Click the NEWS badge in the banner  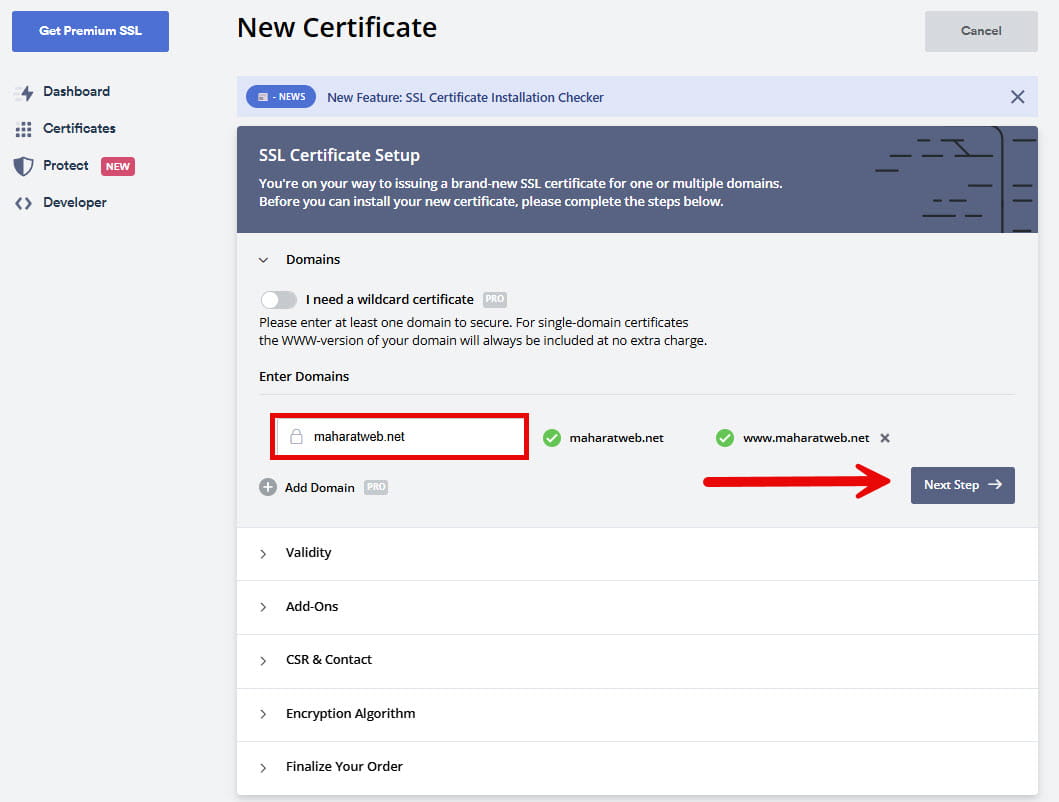pyautogui.click(x=281, y=97)
